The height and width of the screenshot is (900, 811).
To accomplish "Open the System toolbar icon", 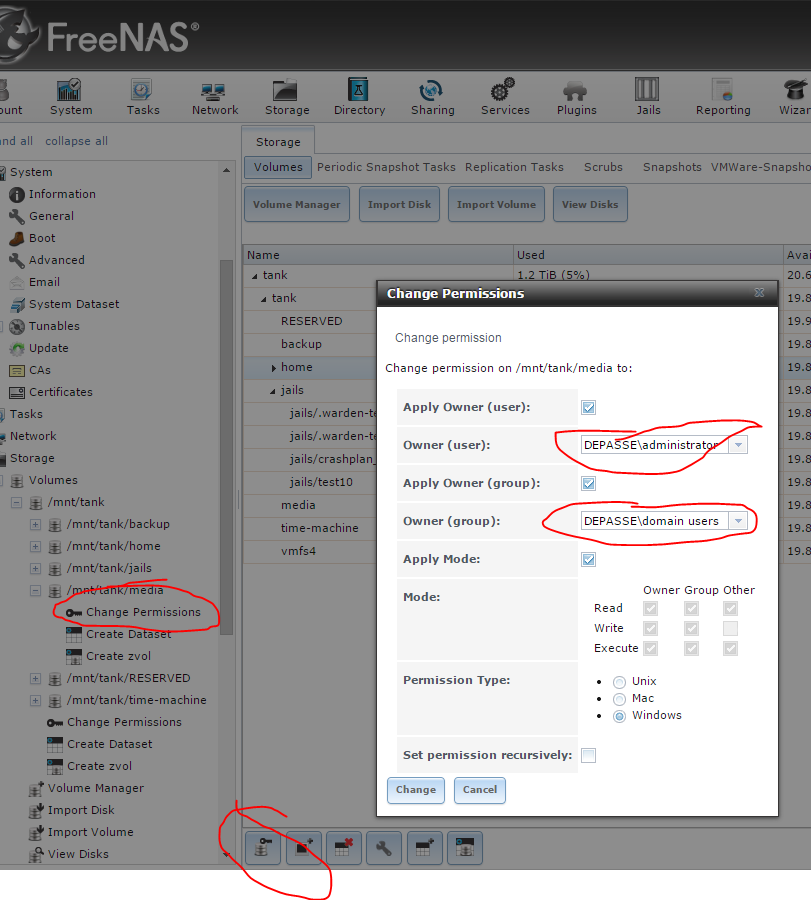I will point(70,96).
